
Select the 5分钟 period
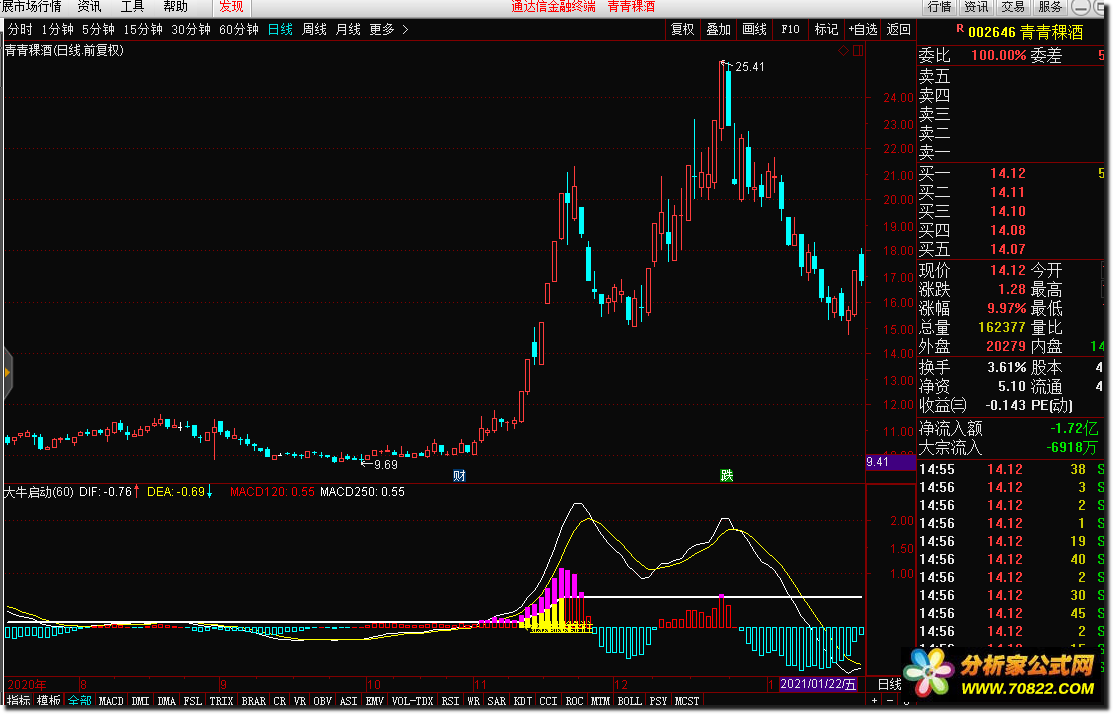coord(98,29)
